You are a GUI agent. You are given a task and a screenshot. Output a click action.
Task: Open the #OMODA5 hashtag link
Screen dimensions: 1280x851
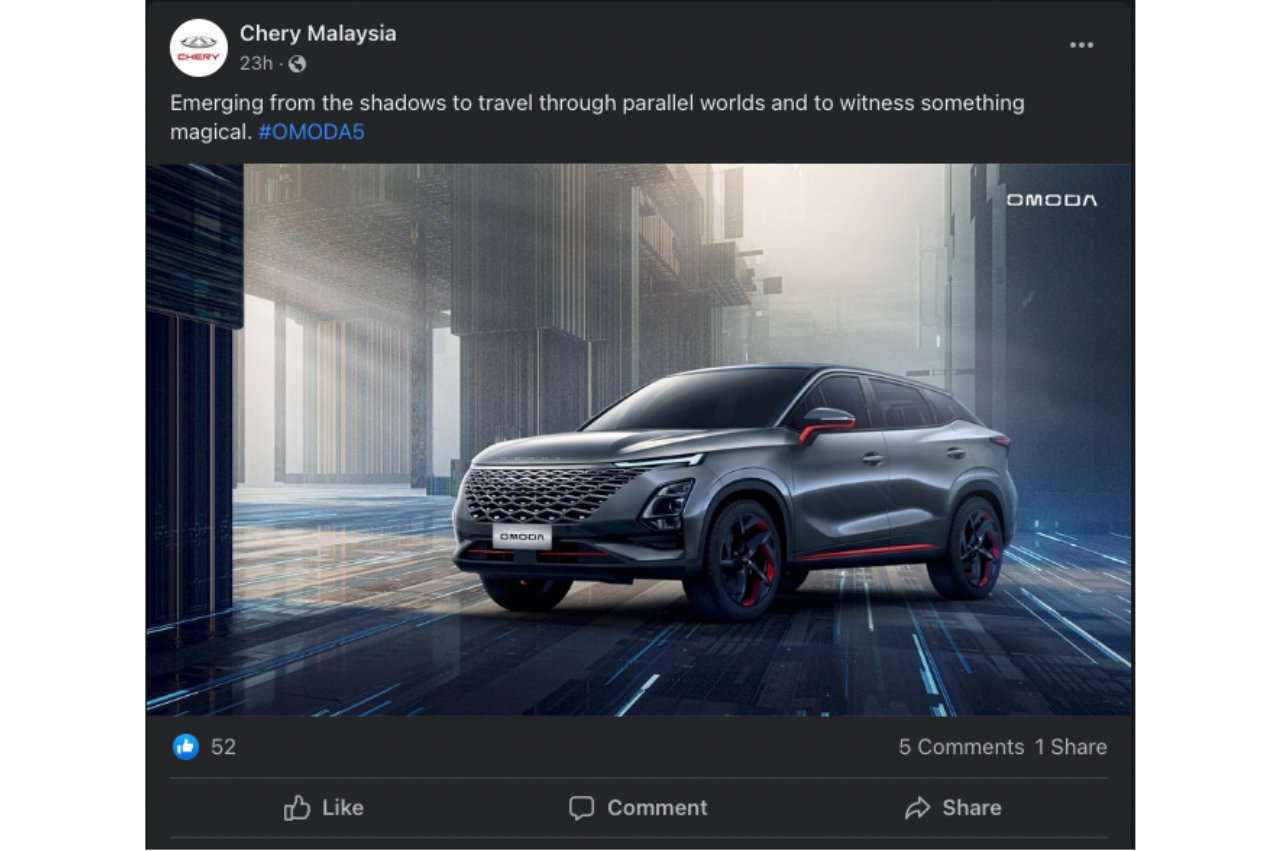point(311,132)
